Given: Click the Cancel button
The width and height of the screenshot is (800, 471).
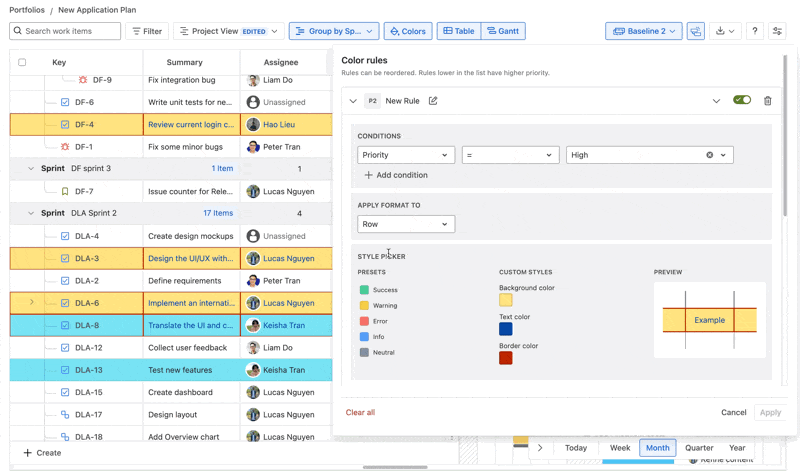Looking at the screenshot, I should click(x=733, y=412).
